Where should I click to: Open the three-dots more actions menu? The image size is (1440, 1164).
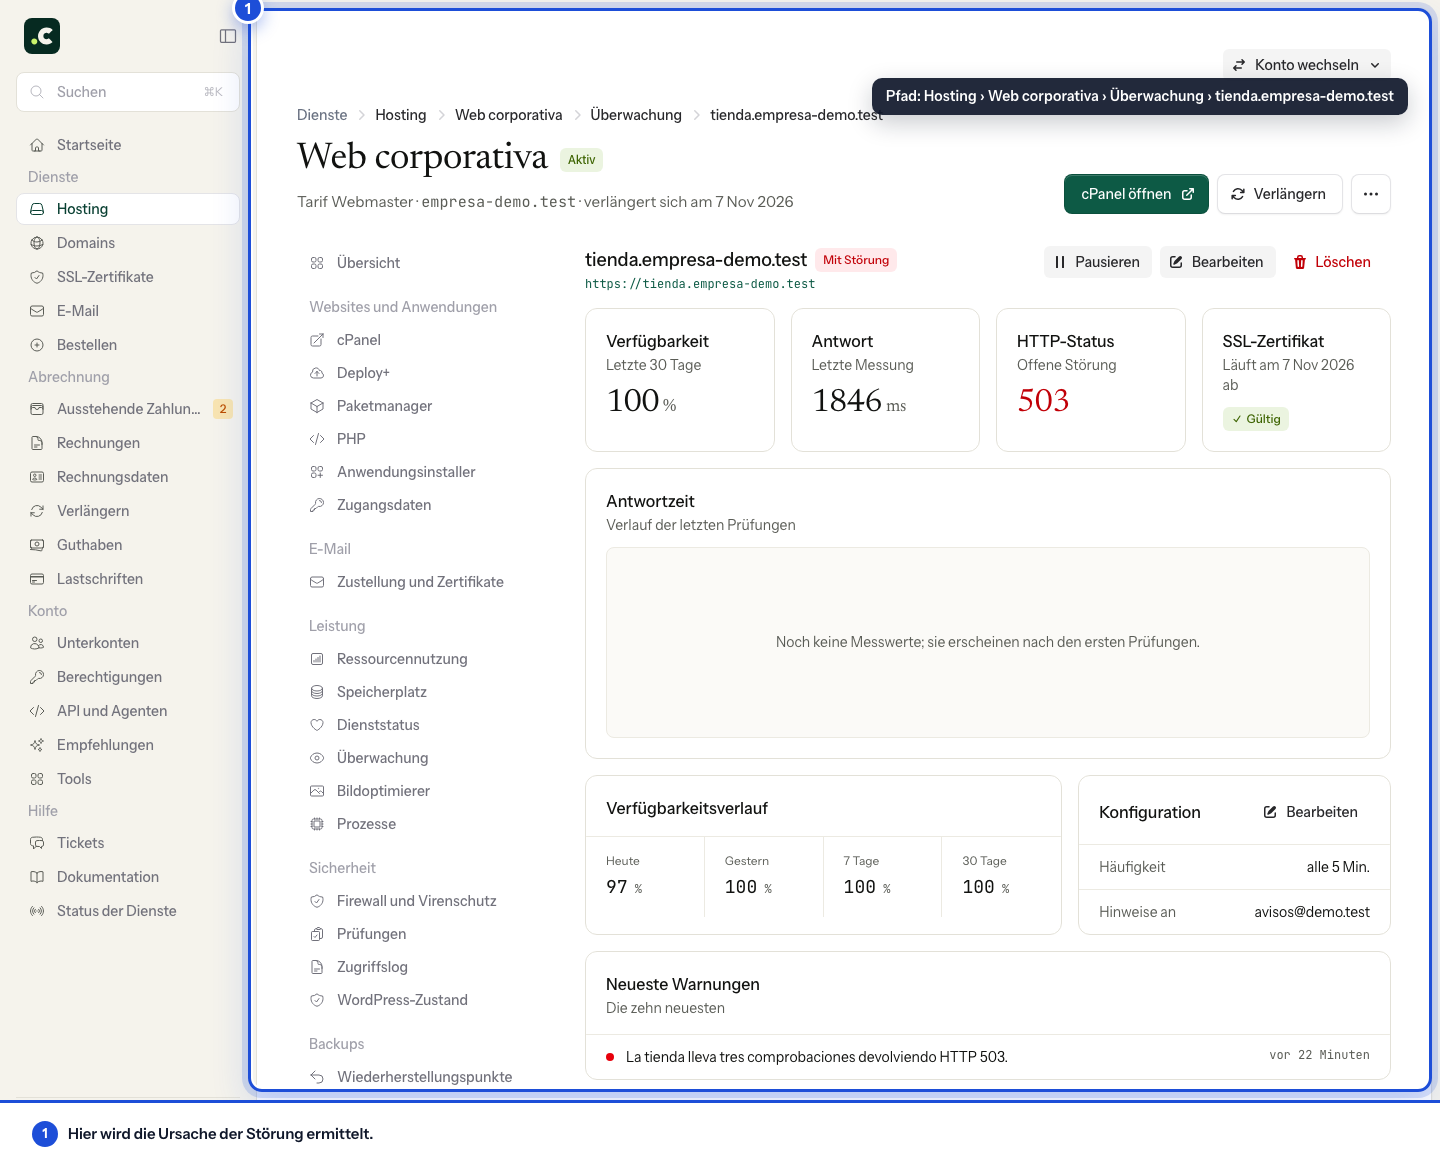pyautogui.click(x=1371, y=194)
